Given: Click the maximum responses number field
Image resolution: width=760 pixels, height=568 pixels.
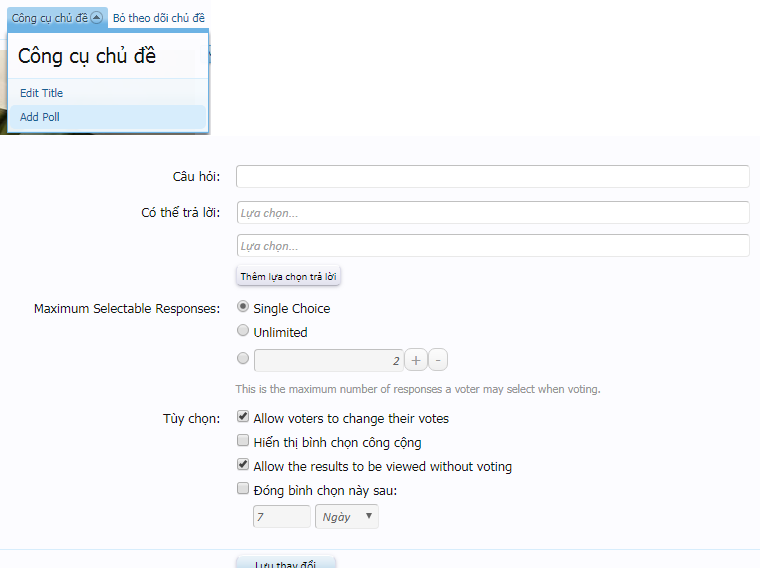Looking at the screenshot, I should (328, 360).
